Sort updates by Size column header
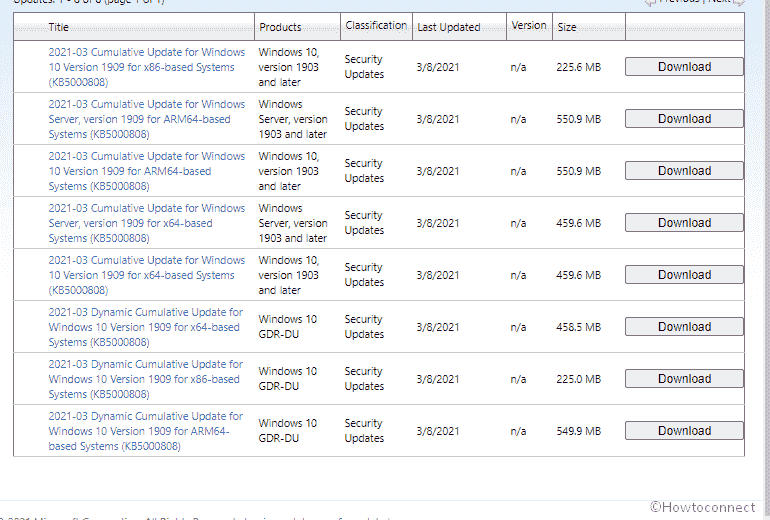The height and width of the screenshot is (520, 770). click(567, 27)
